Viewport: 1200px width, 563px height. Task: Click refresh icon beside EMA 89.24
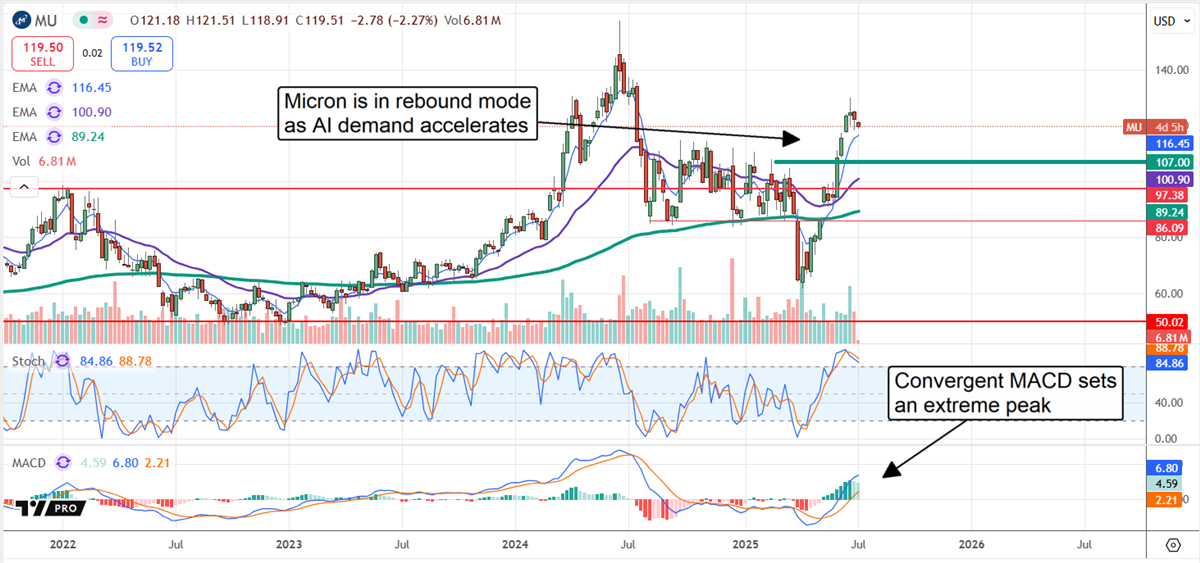tap(54, 137)
